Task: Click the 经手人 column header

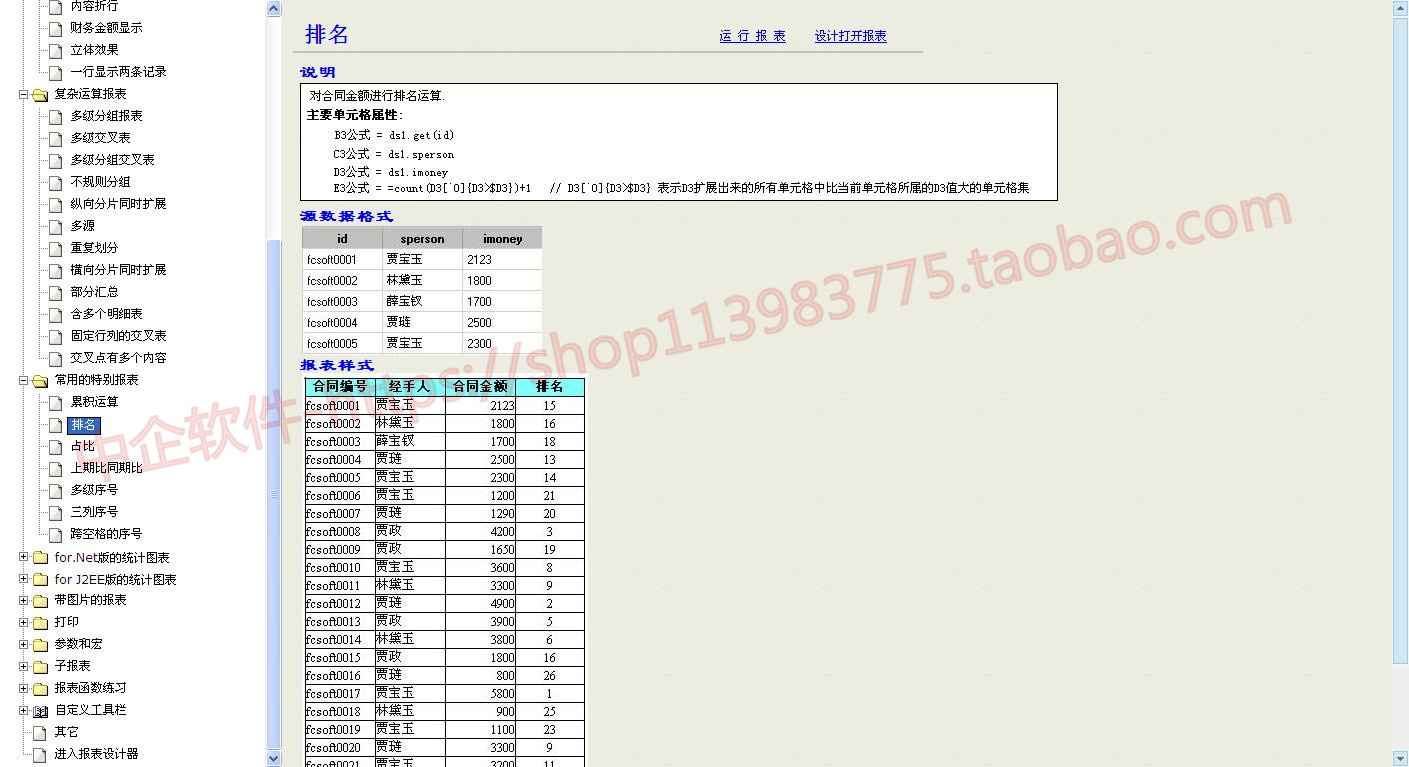Action: pyautogui.click(x=410, y=387)
